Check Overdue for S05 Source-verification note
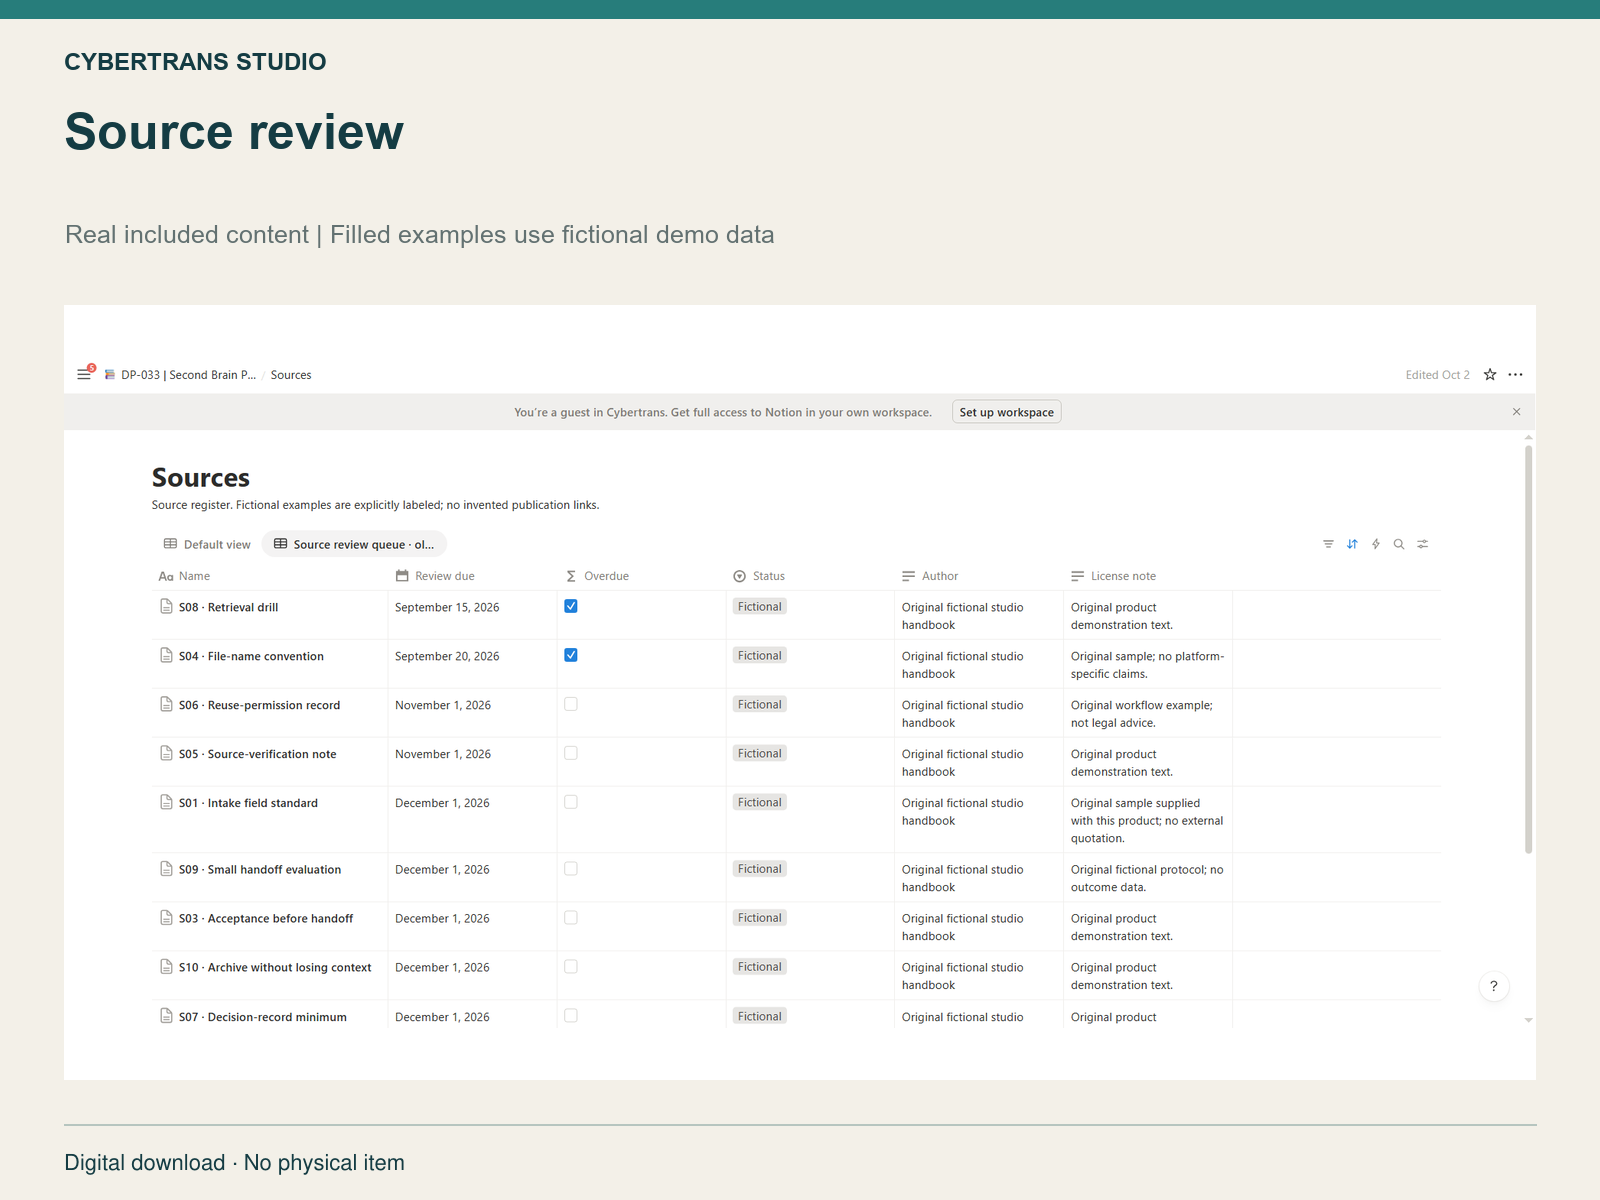1600x1200 pixels. [571, 753]
